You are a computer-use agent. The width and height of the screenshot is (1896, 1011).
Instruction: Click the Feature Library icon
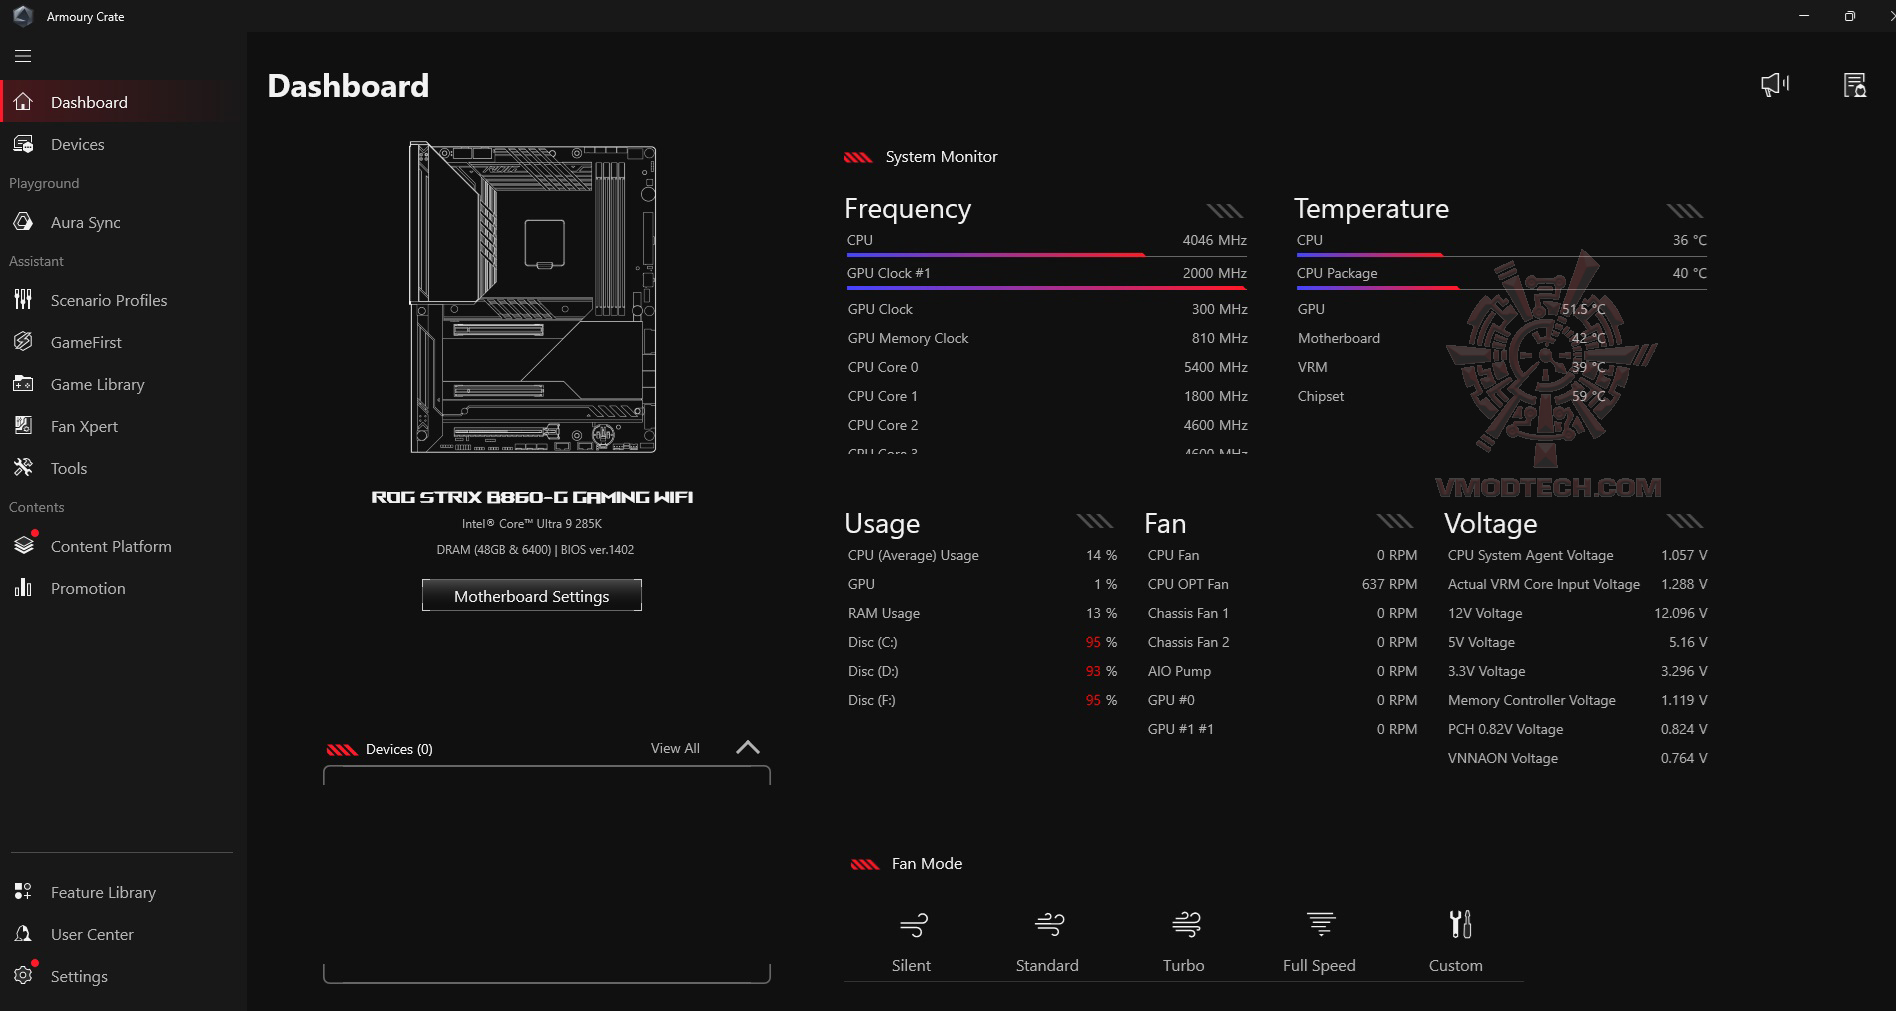[23, 892]
